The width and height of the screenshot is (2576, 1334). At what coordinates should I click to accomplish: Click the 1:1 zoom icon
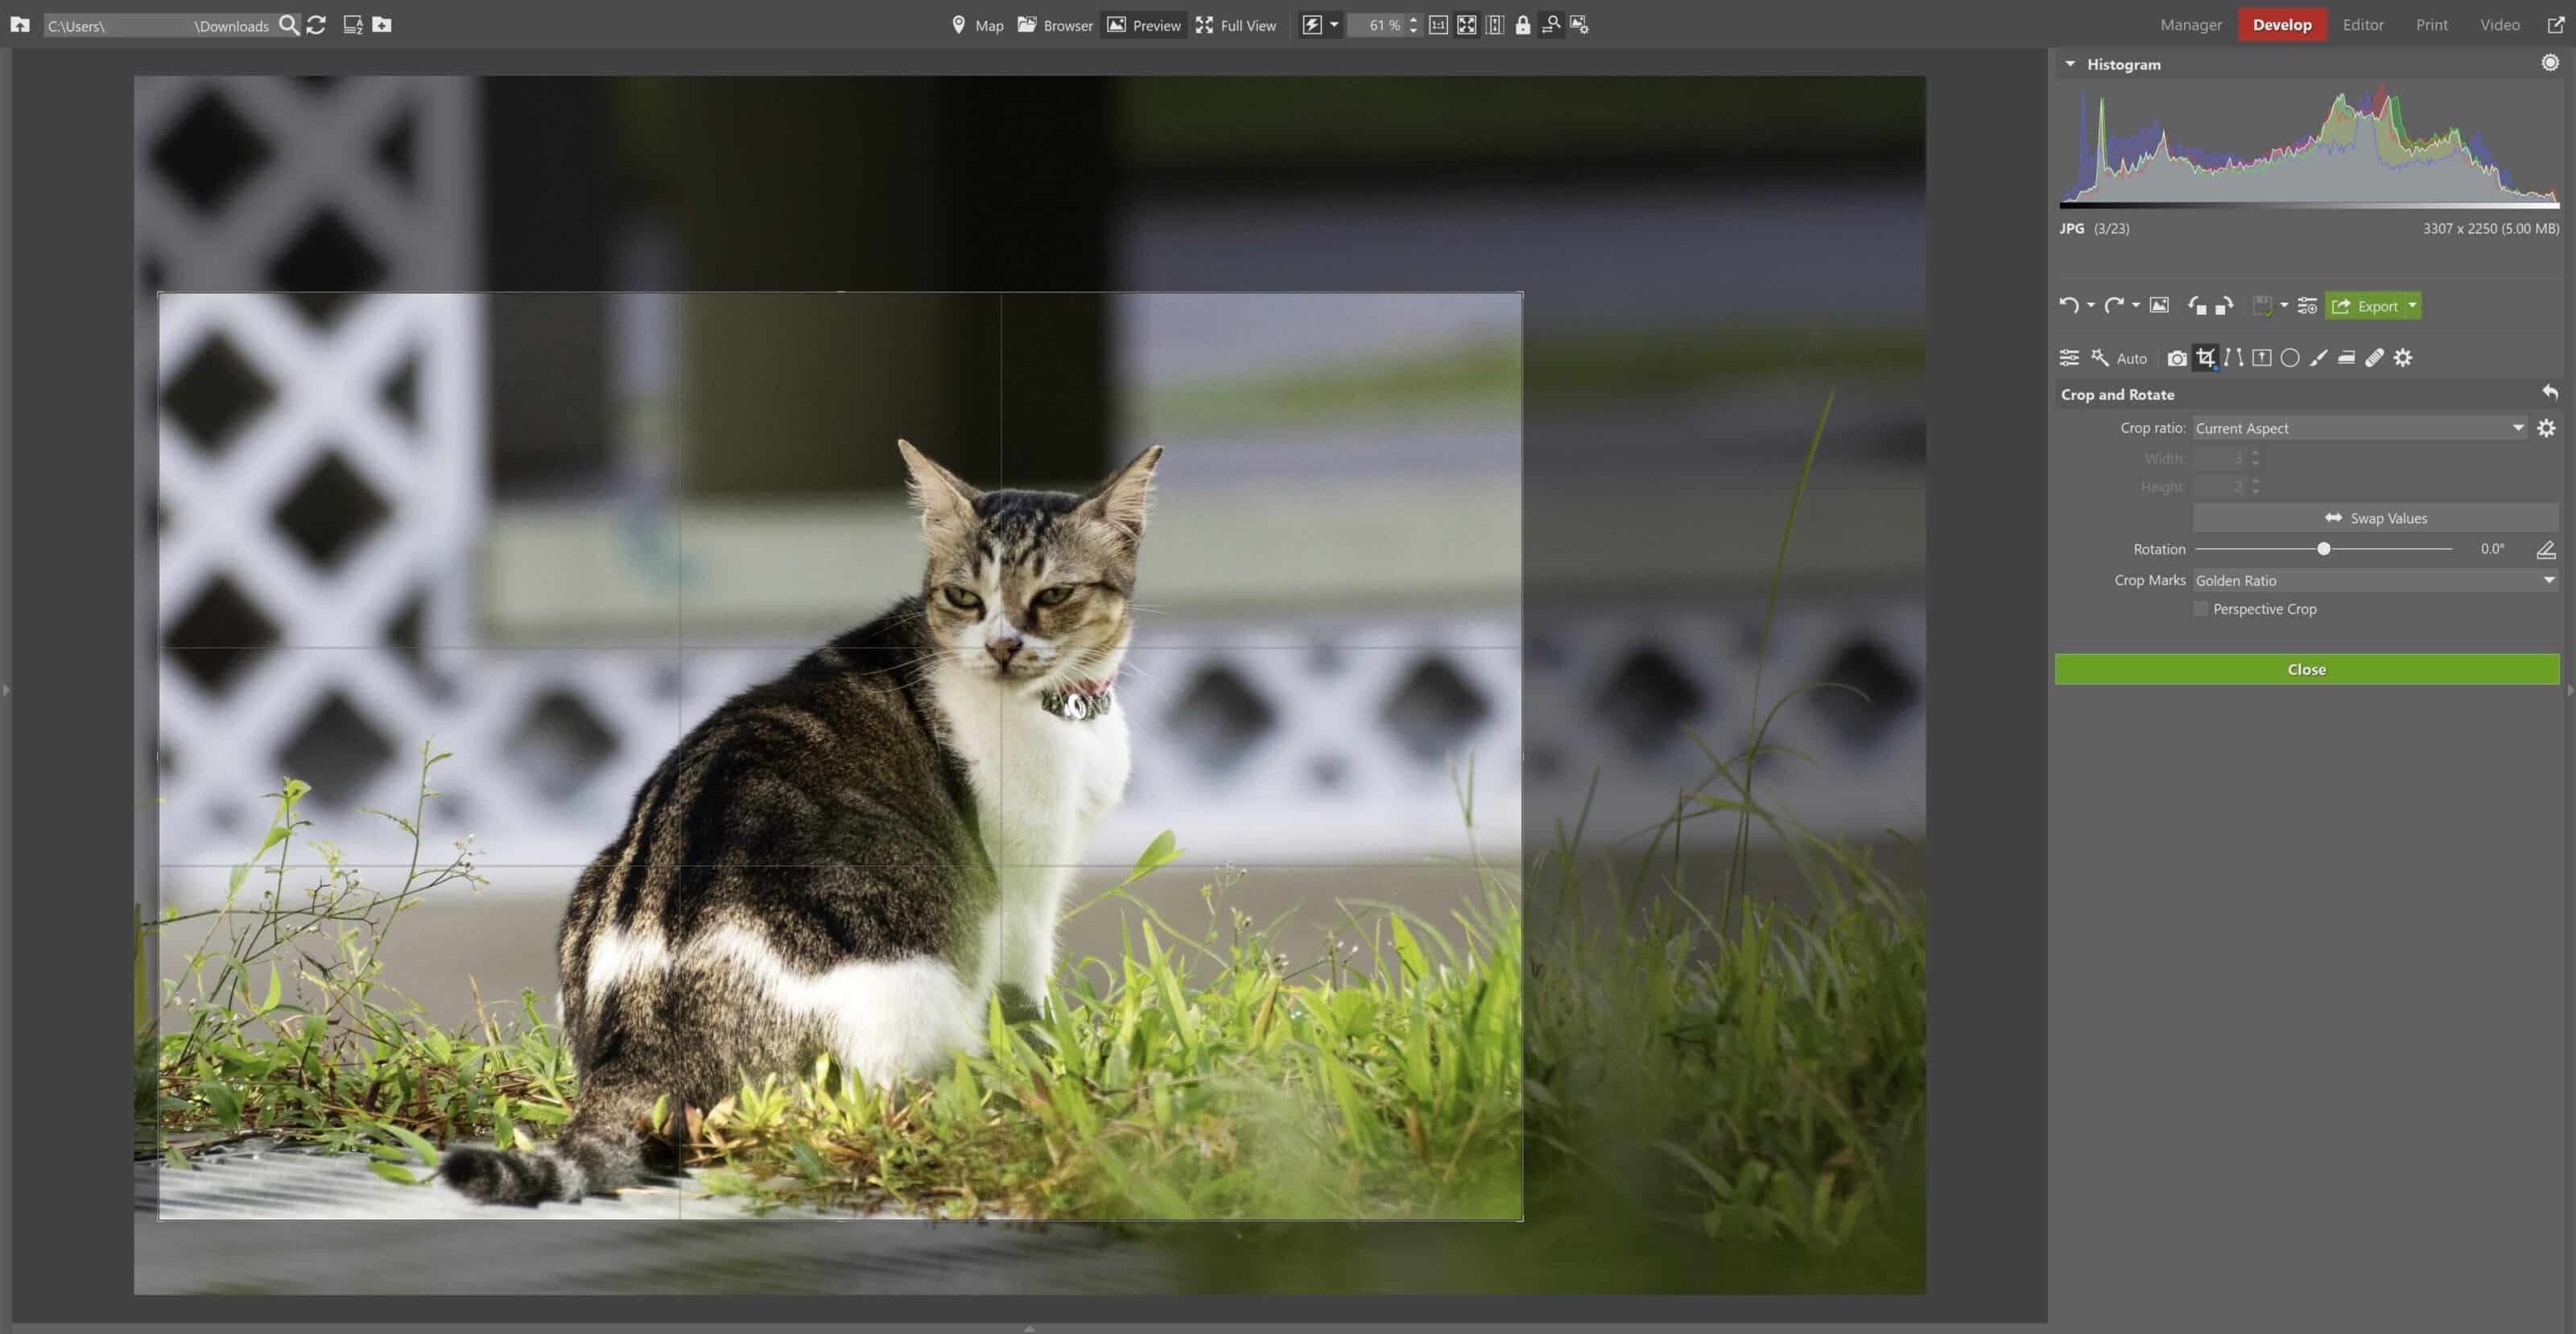(1438, 25)
